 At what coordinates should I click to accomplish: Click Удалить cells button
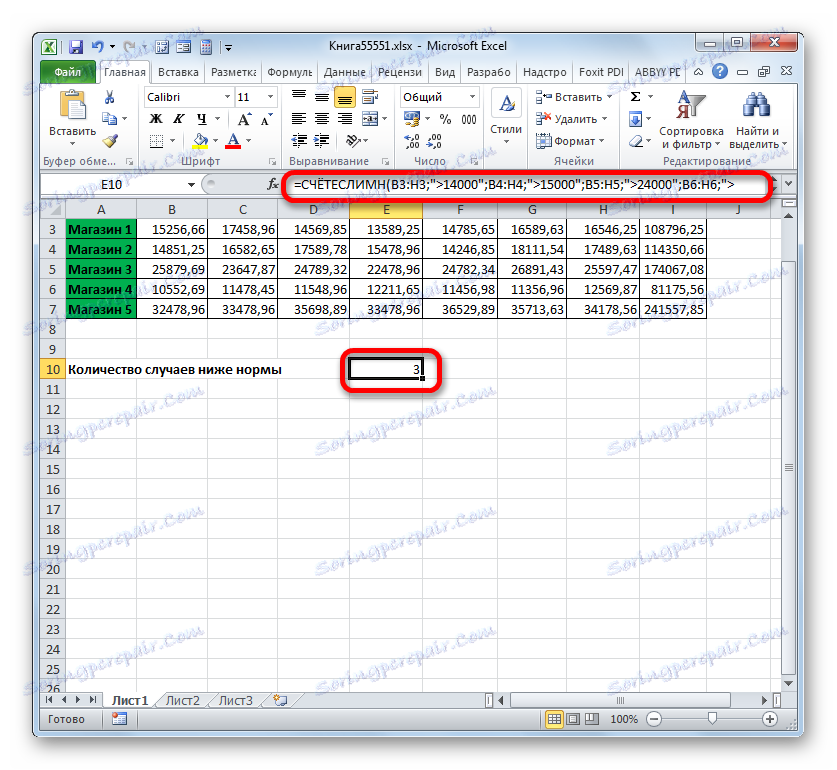point(571,119)
